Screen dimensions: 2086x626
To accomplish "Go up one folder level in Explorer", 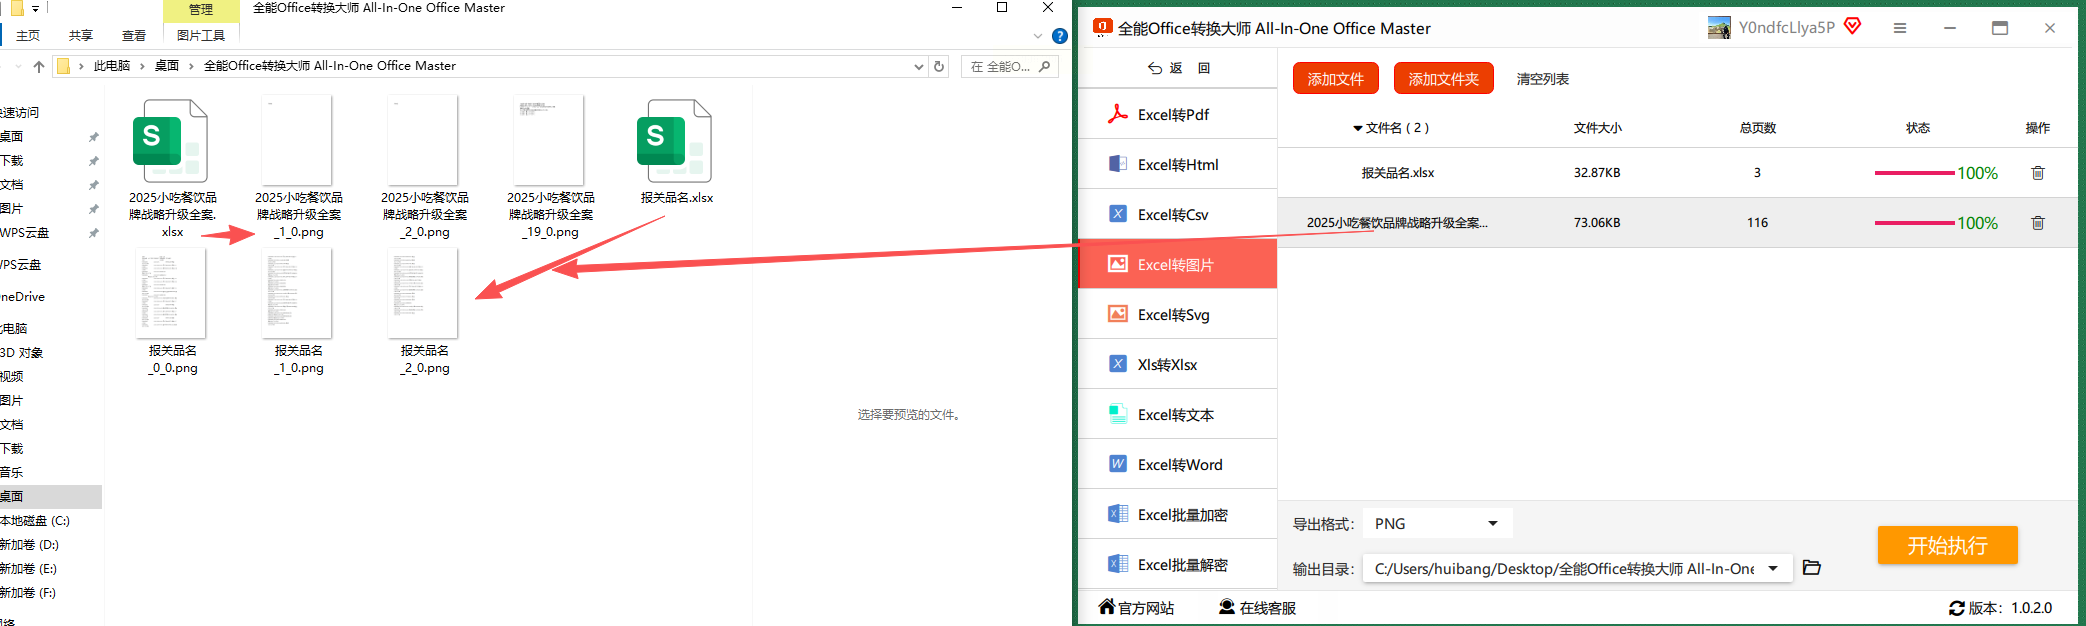I will click(39, 66).
